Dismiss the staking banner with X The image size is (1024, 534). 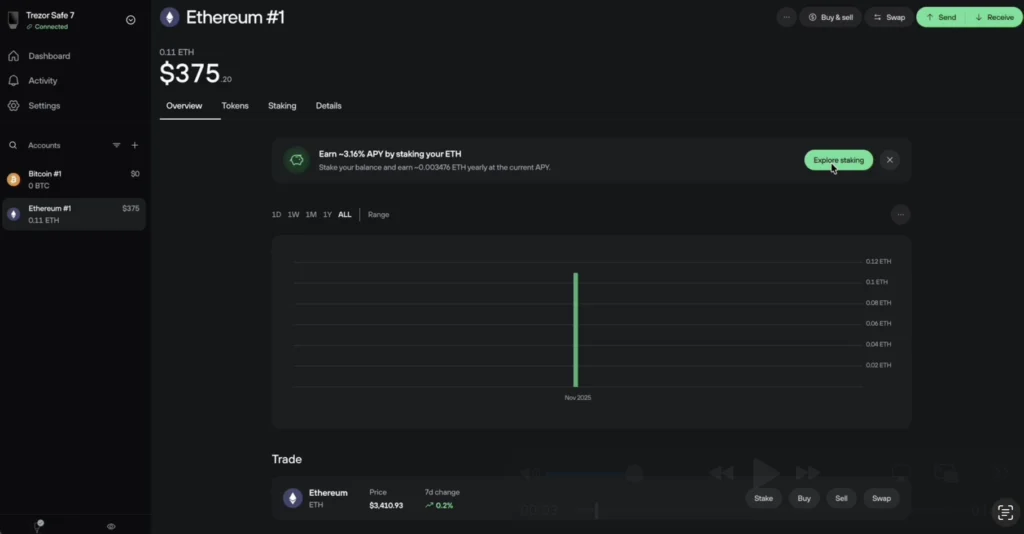click(890, 160)
